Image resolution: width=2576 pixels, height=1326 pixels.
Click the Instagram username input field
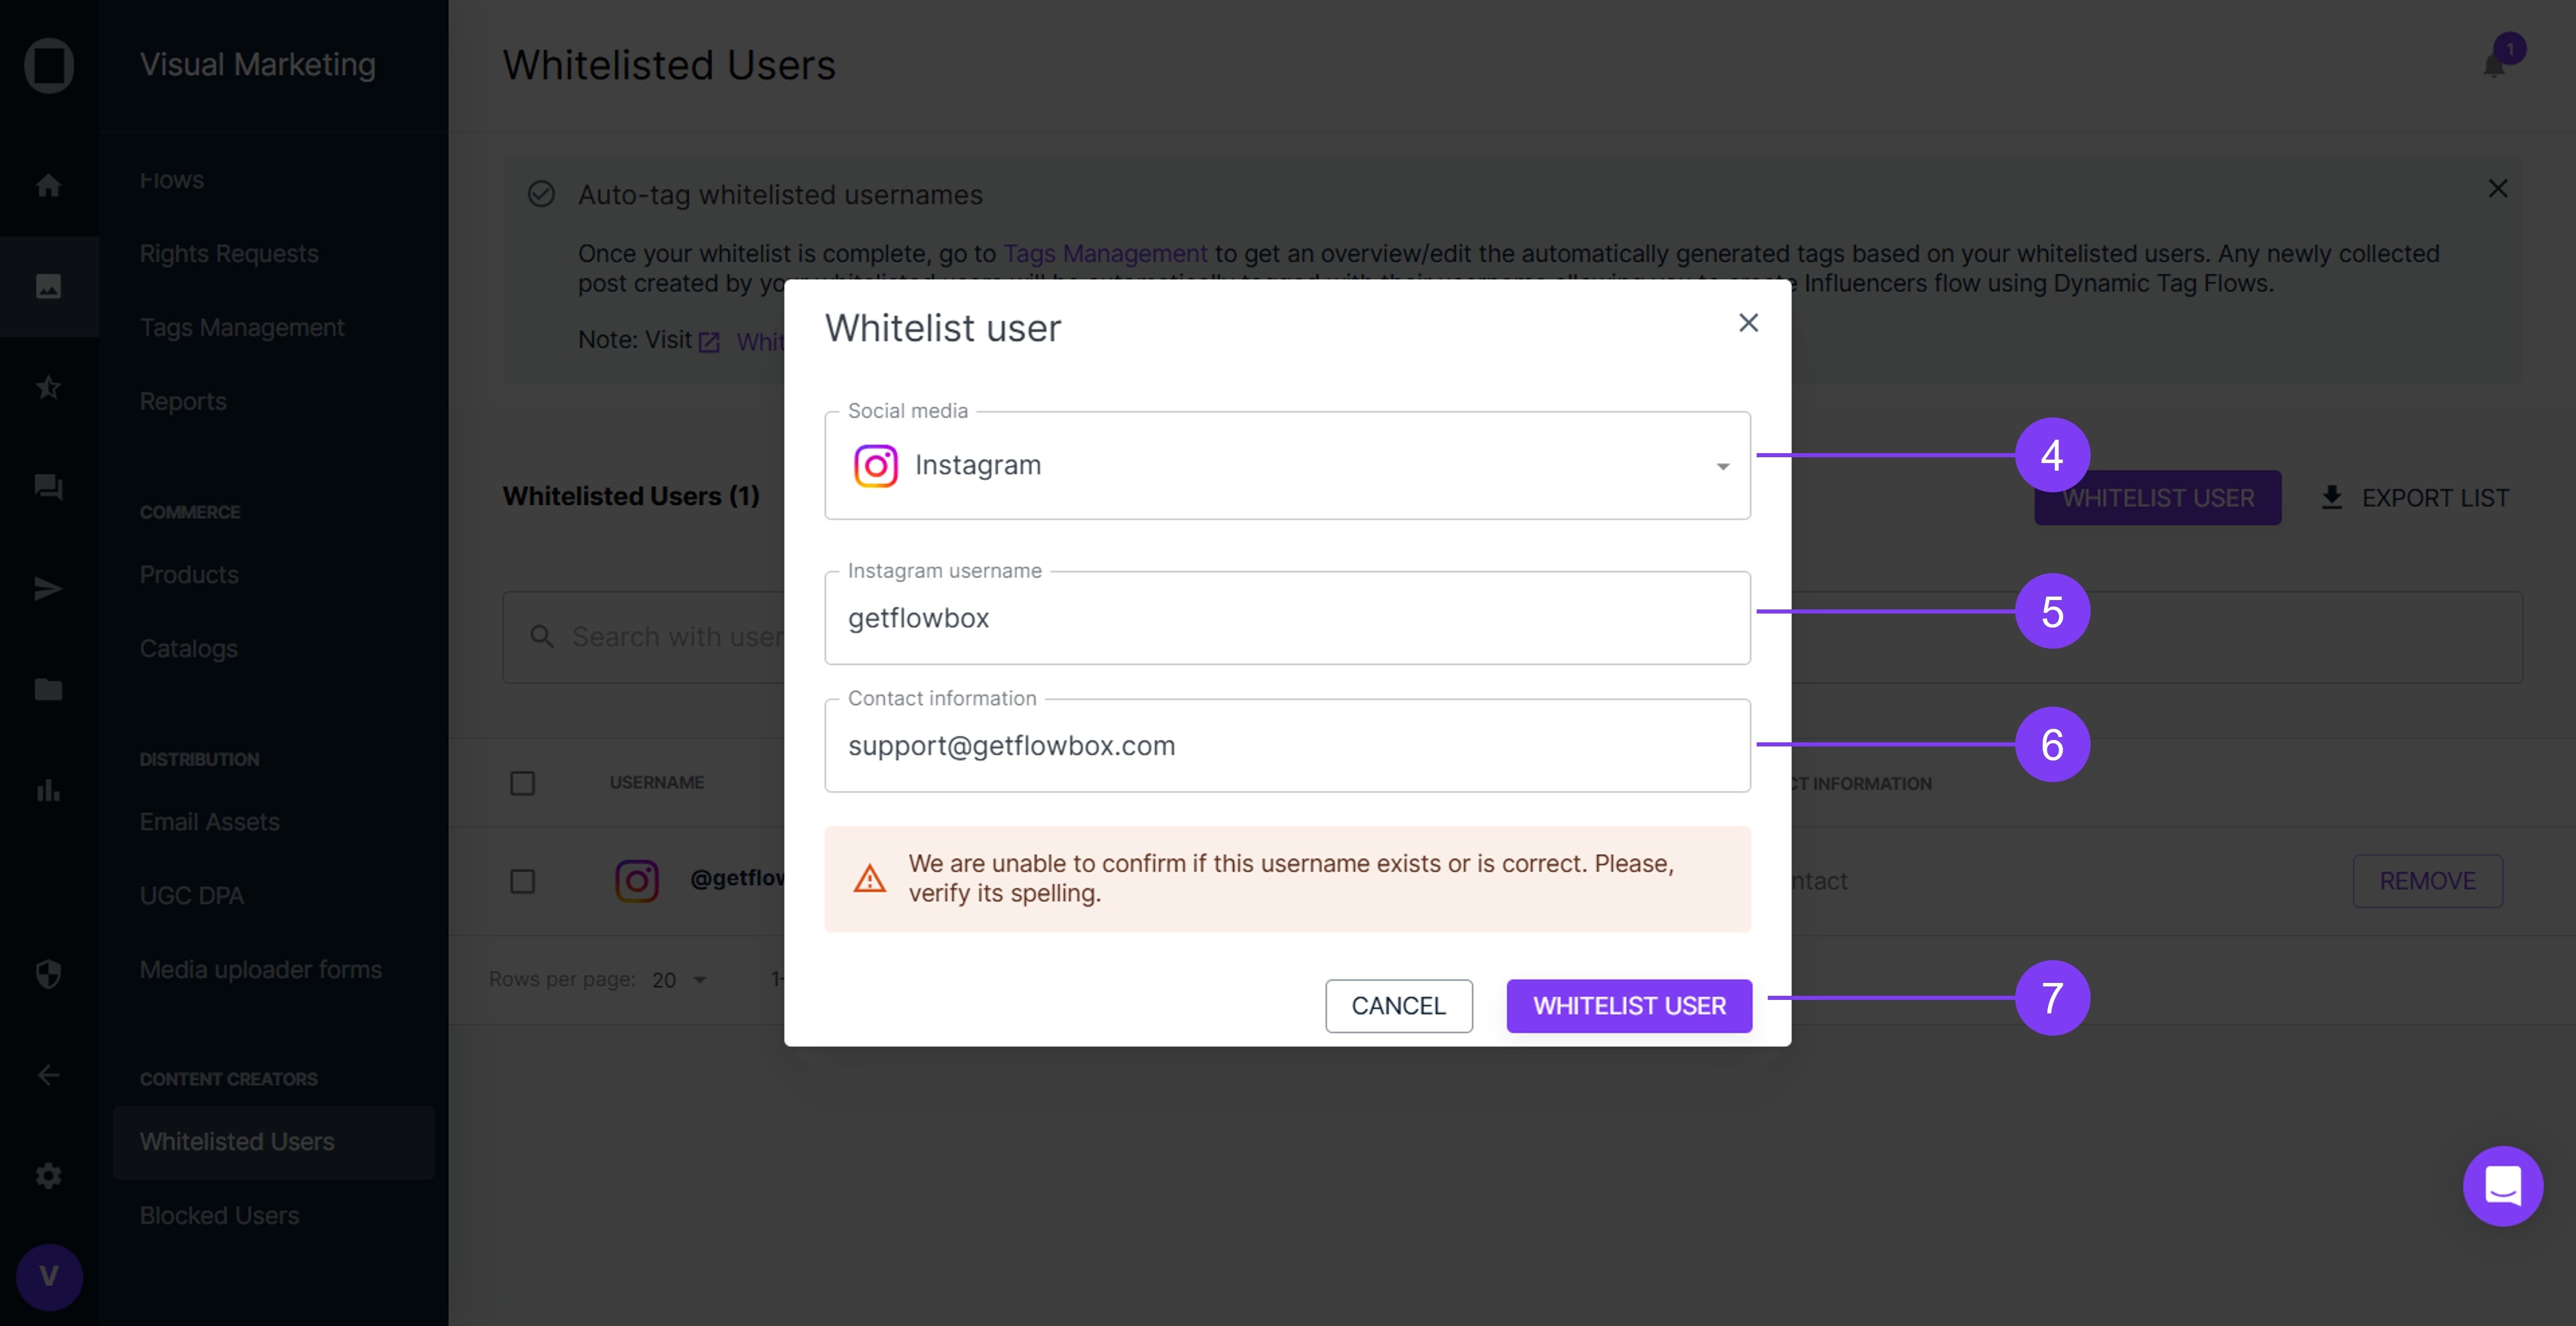[1286, 619]
